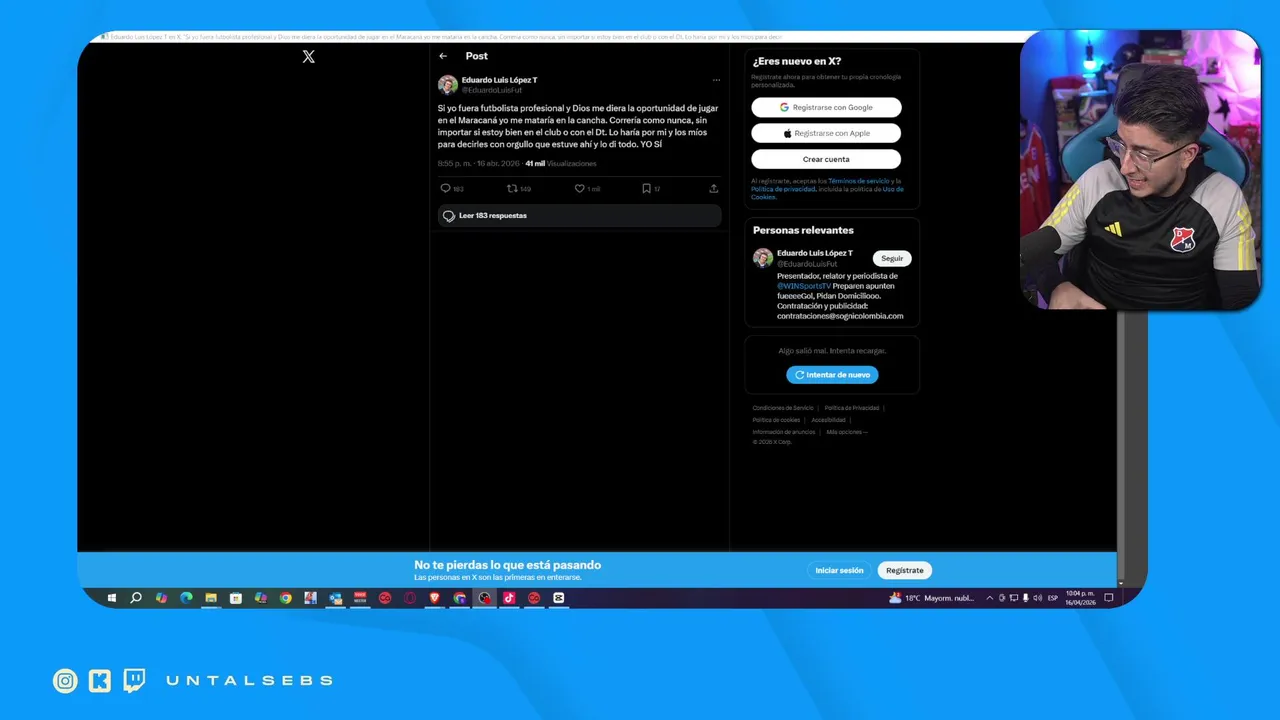1280x720 pixels.
Task: Open Información de anuncios footer link
Action: pos(784,432)
